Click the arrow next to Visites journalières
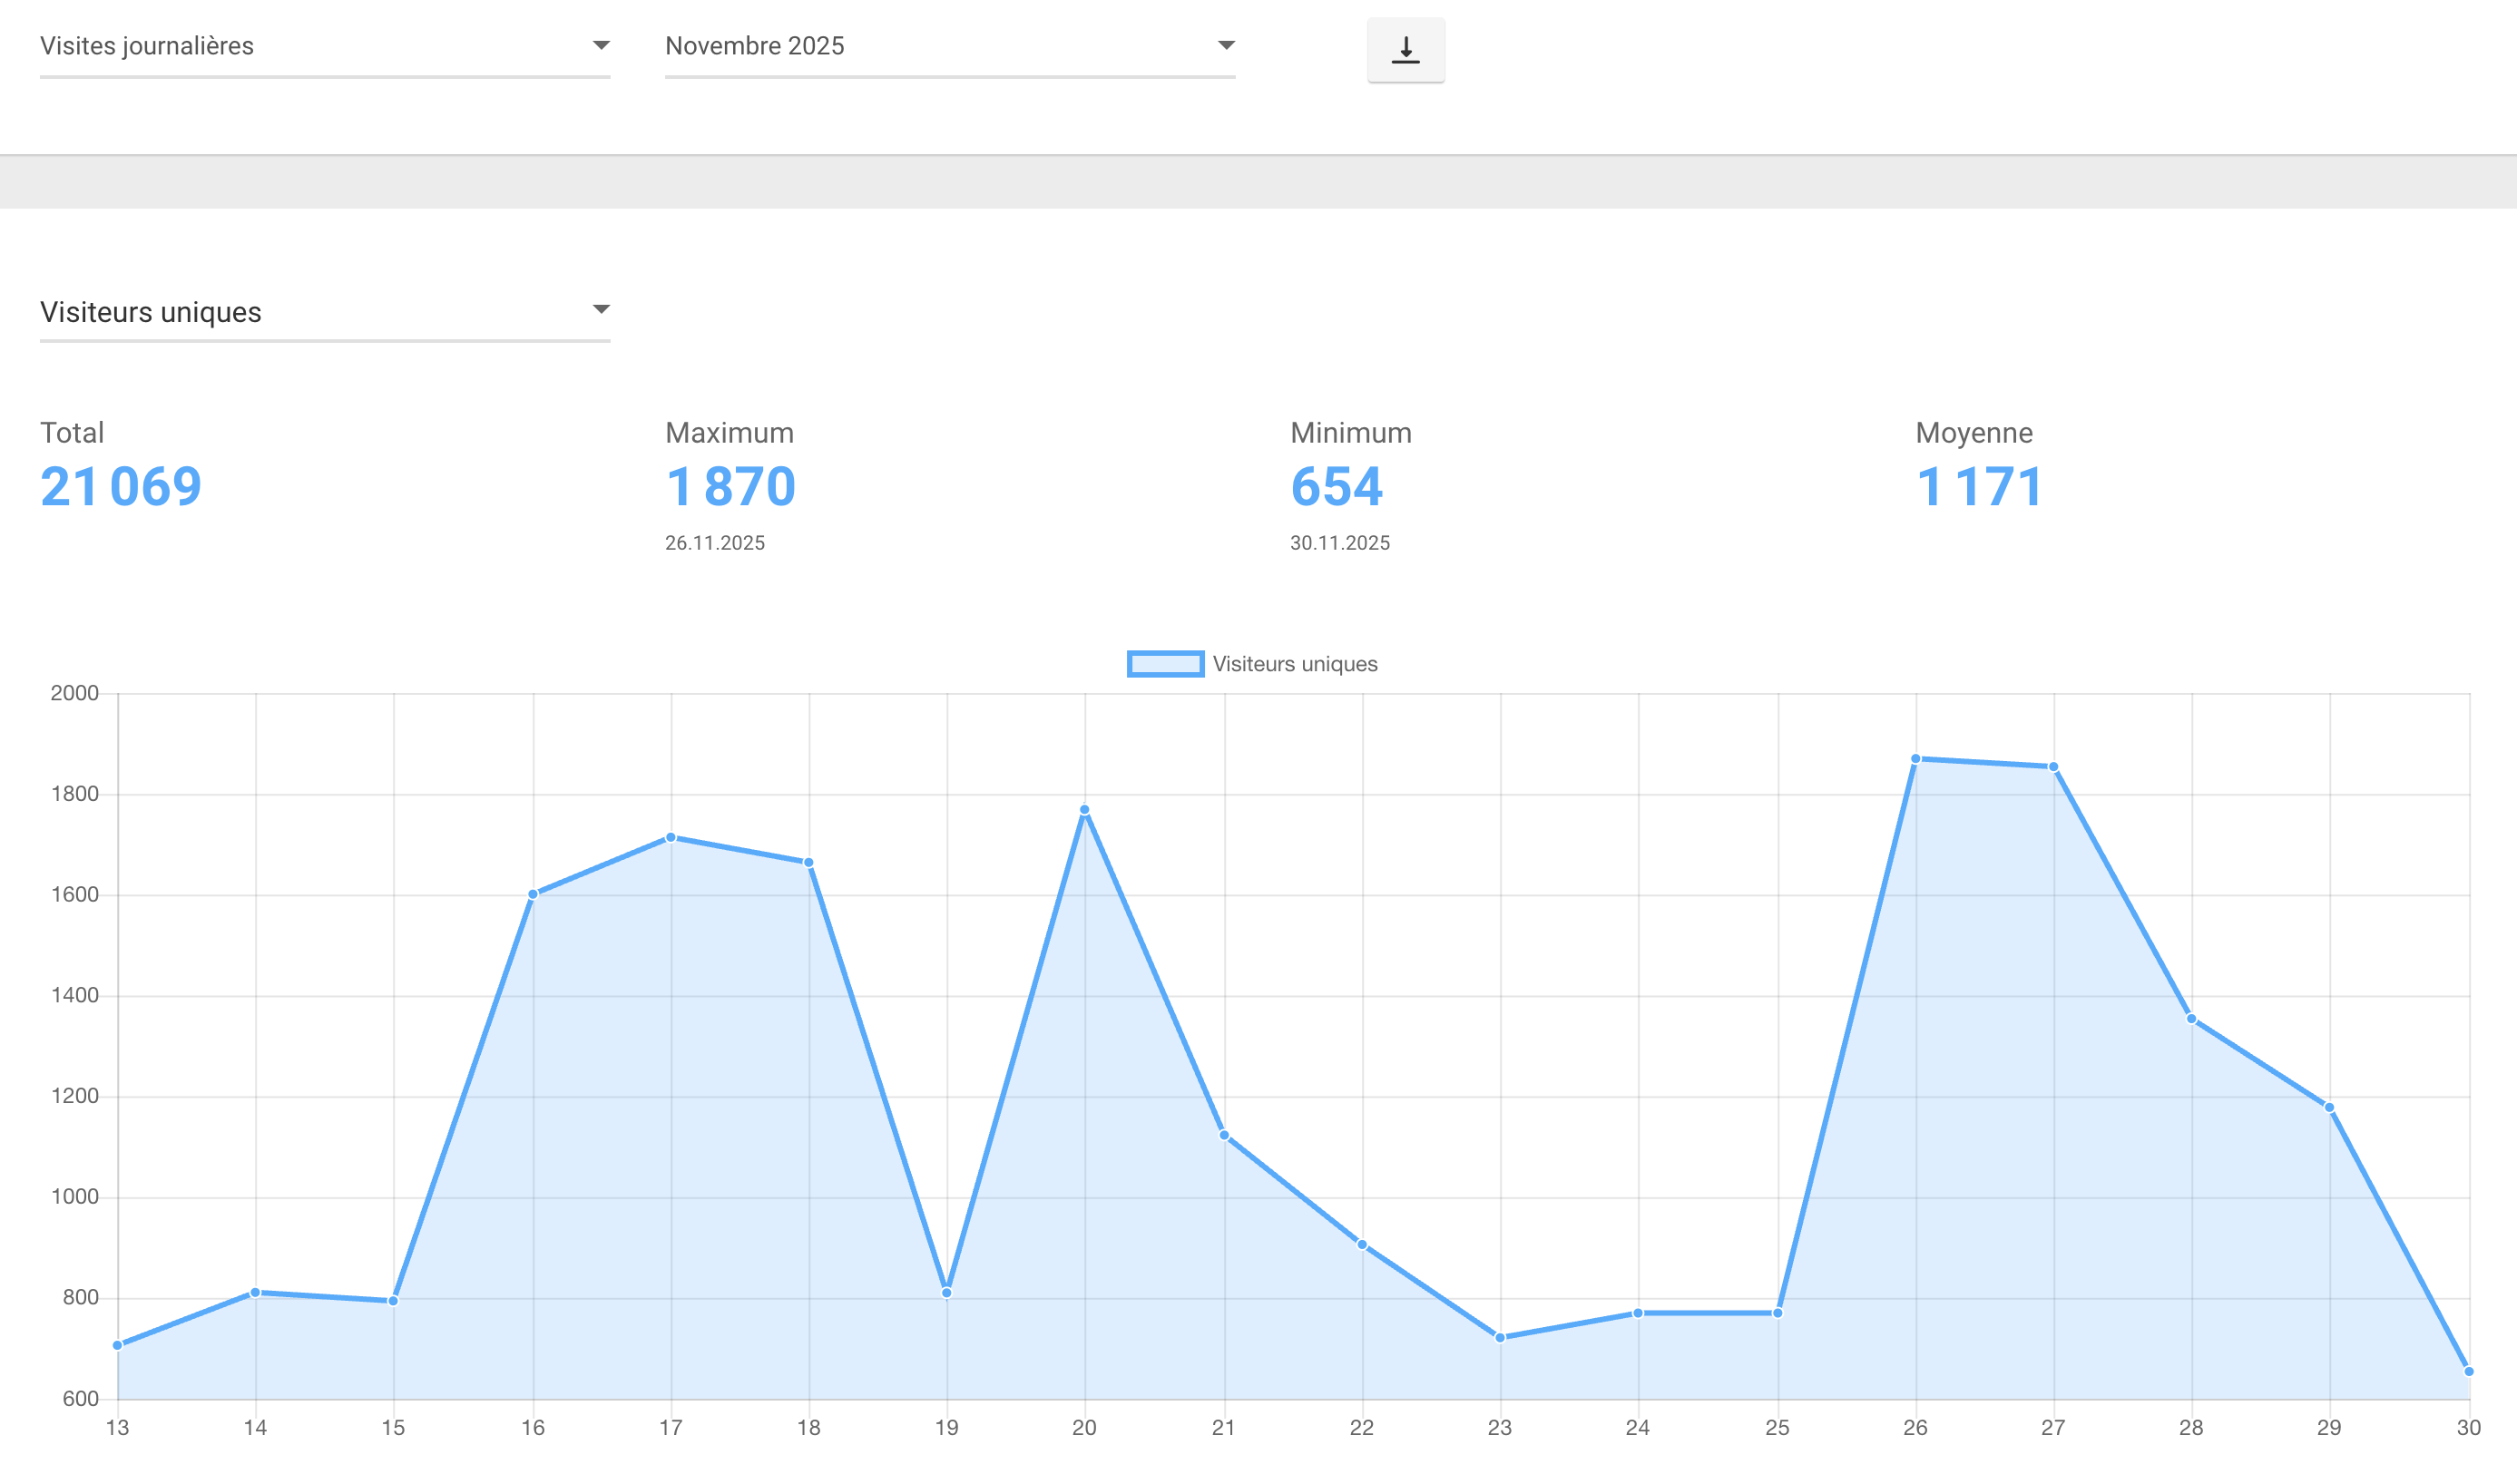 pos(601,45)
